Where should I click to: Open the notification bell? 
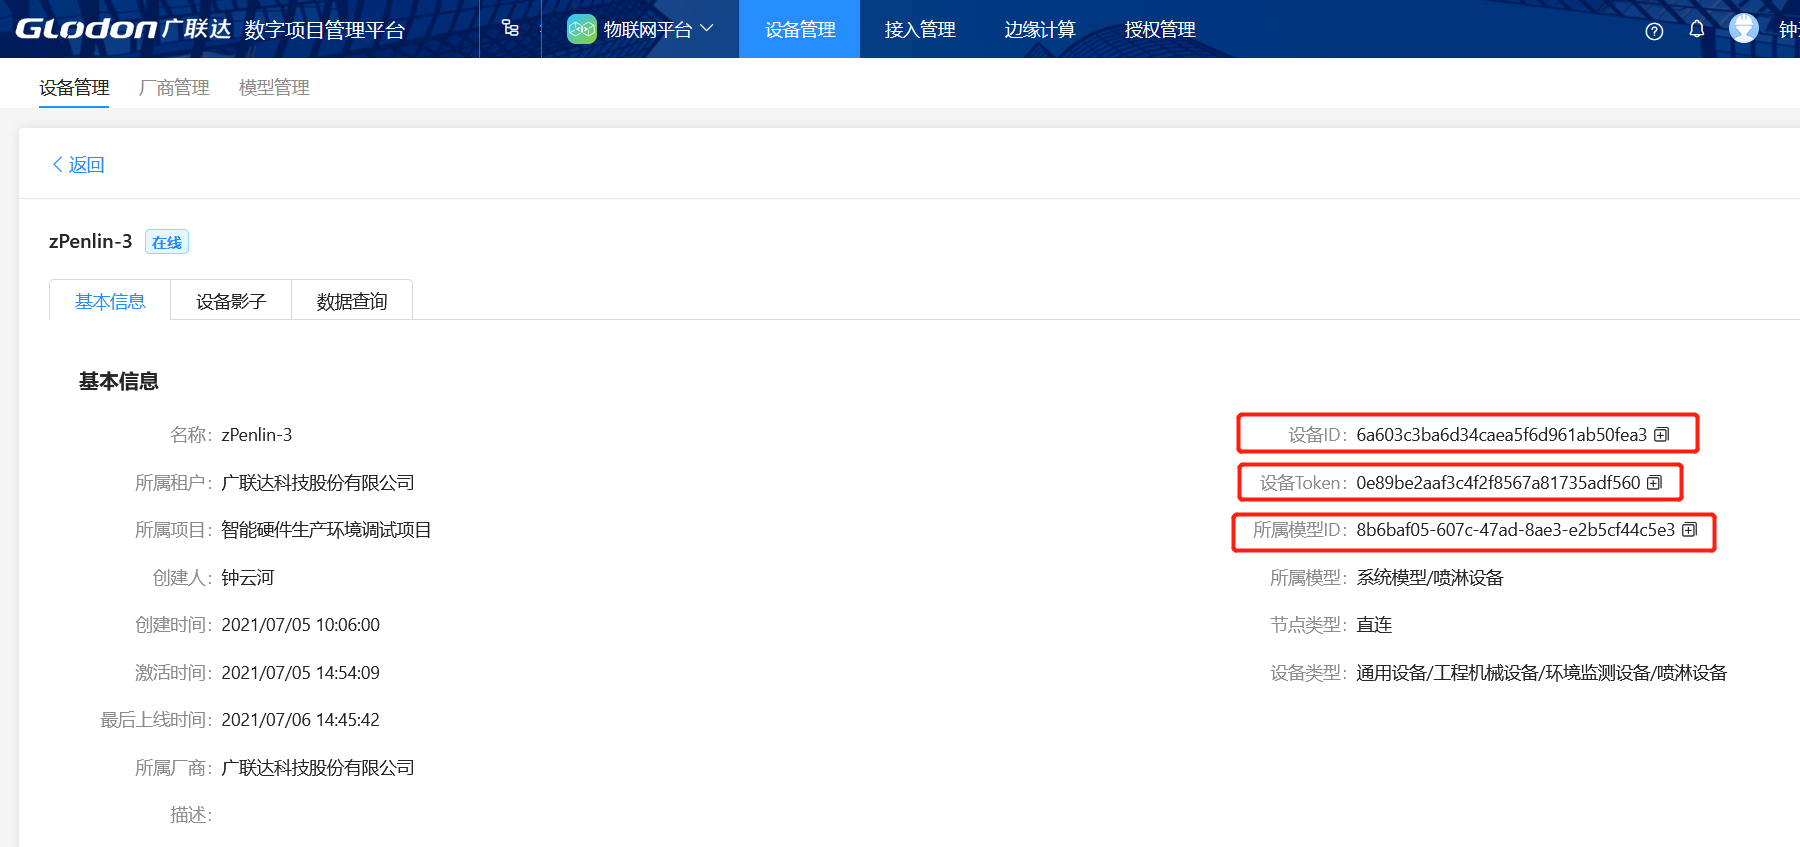[1697, 29]
